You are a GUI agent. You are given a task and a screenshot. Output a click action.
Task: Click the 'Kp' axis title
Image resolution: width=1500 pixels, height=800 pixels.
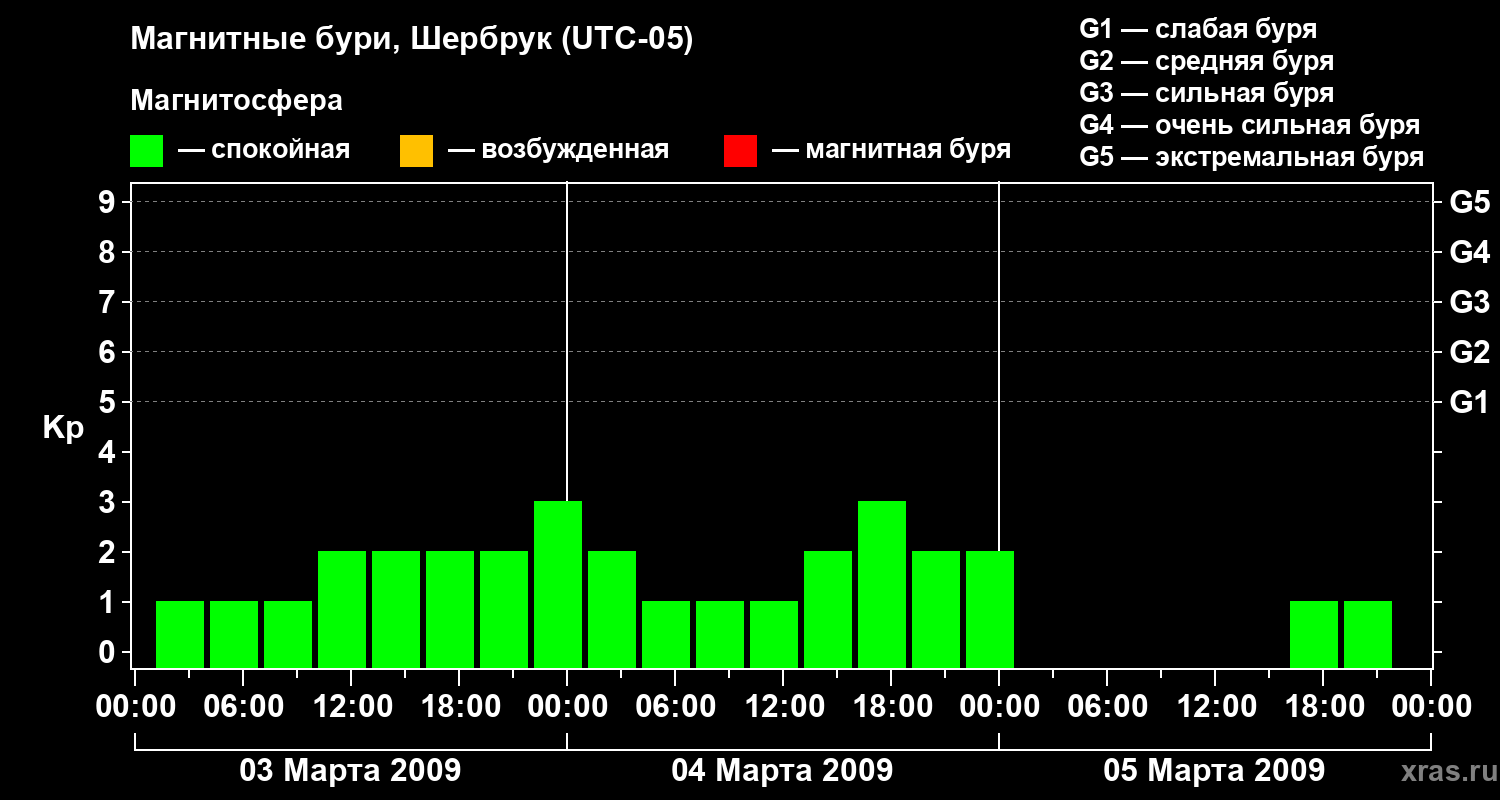(x=63, y=429)
